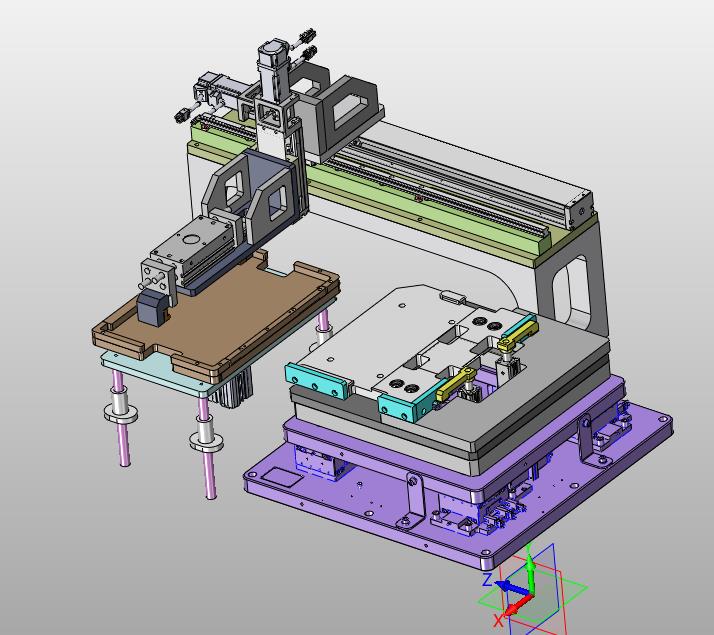Select the dark block sitting on brown tray

pos(153,308)
